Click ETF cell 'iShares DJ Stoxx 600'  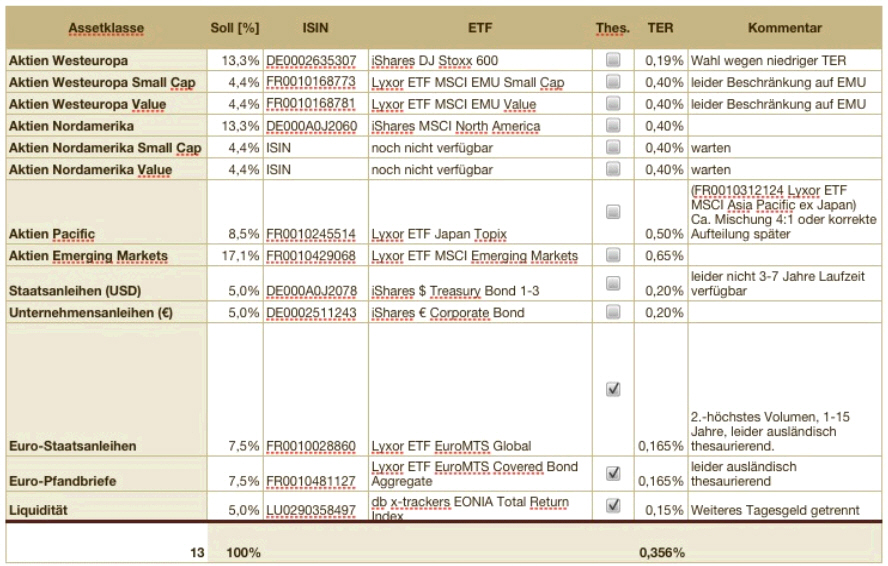(x=480, y=61)
